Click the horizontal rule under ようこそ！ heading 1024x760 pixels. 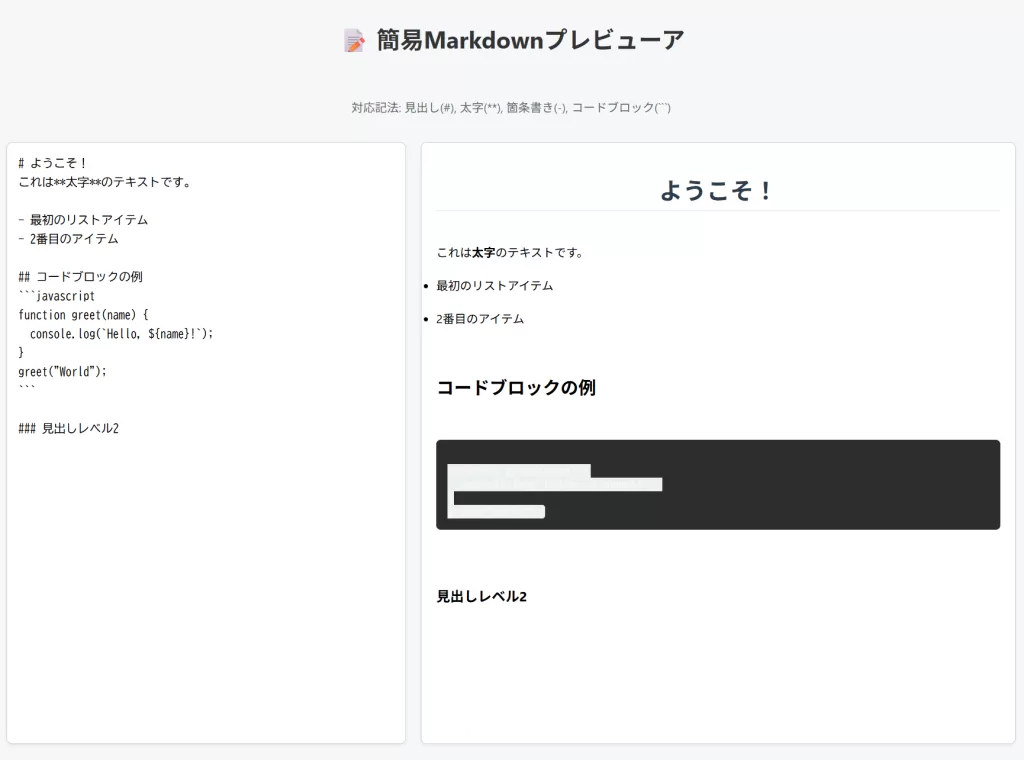coord(717,212)
